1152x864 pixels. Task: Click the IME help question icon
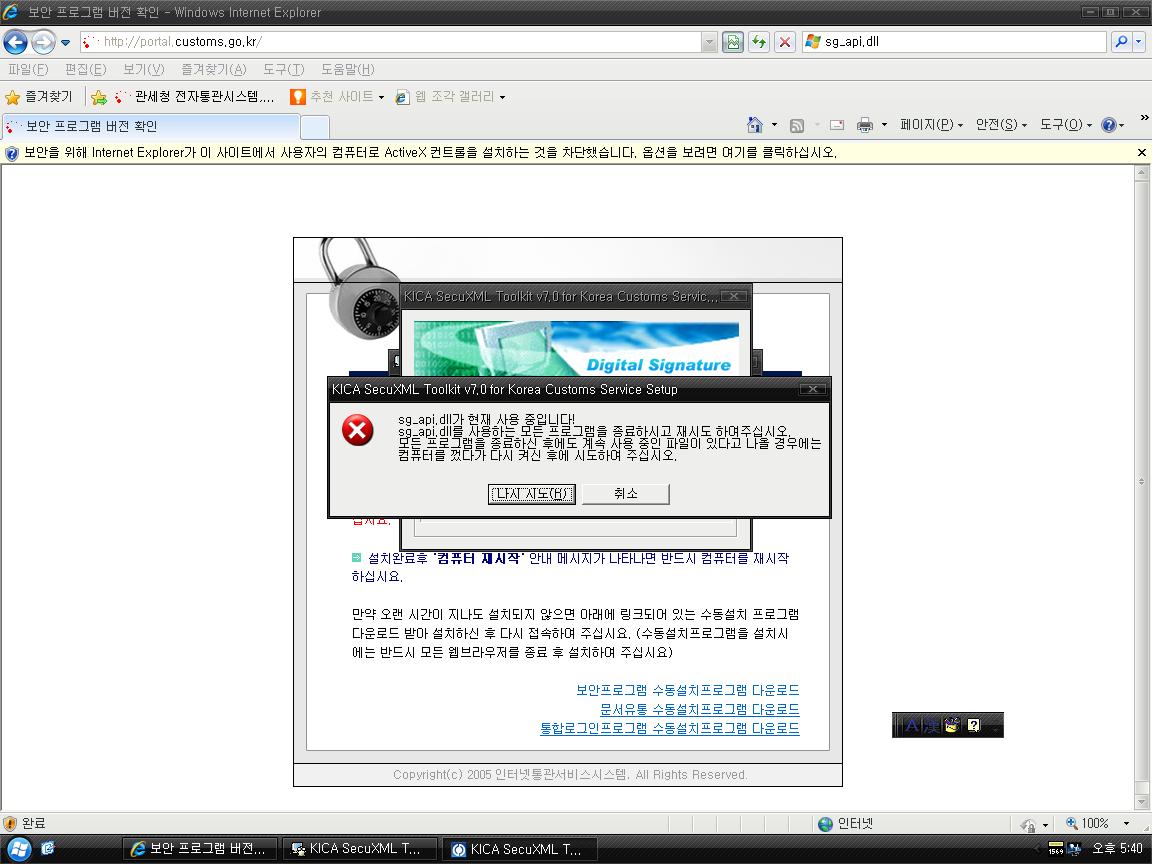(x=973, y=726)
